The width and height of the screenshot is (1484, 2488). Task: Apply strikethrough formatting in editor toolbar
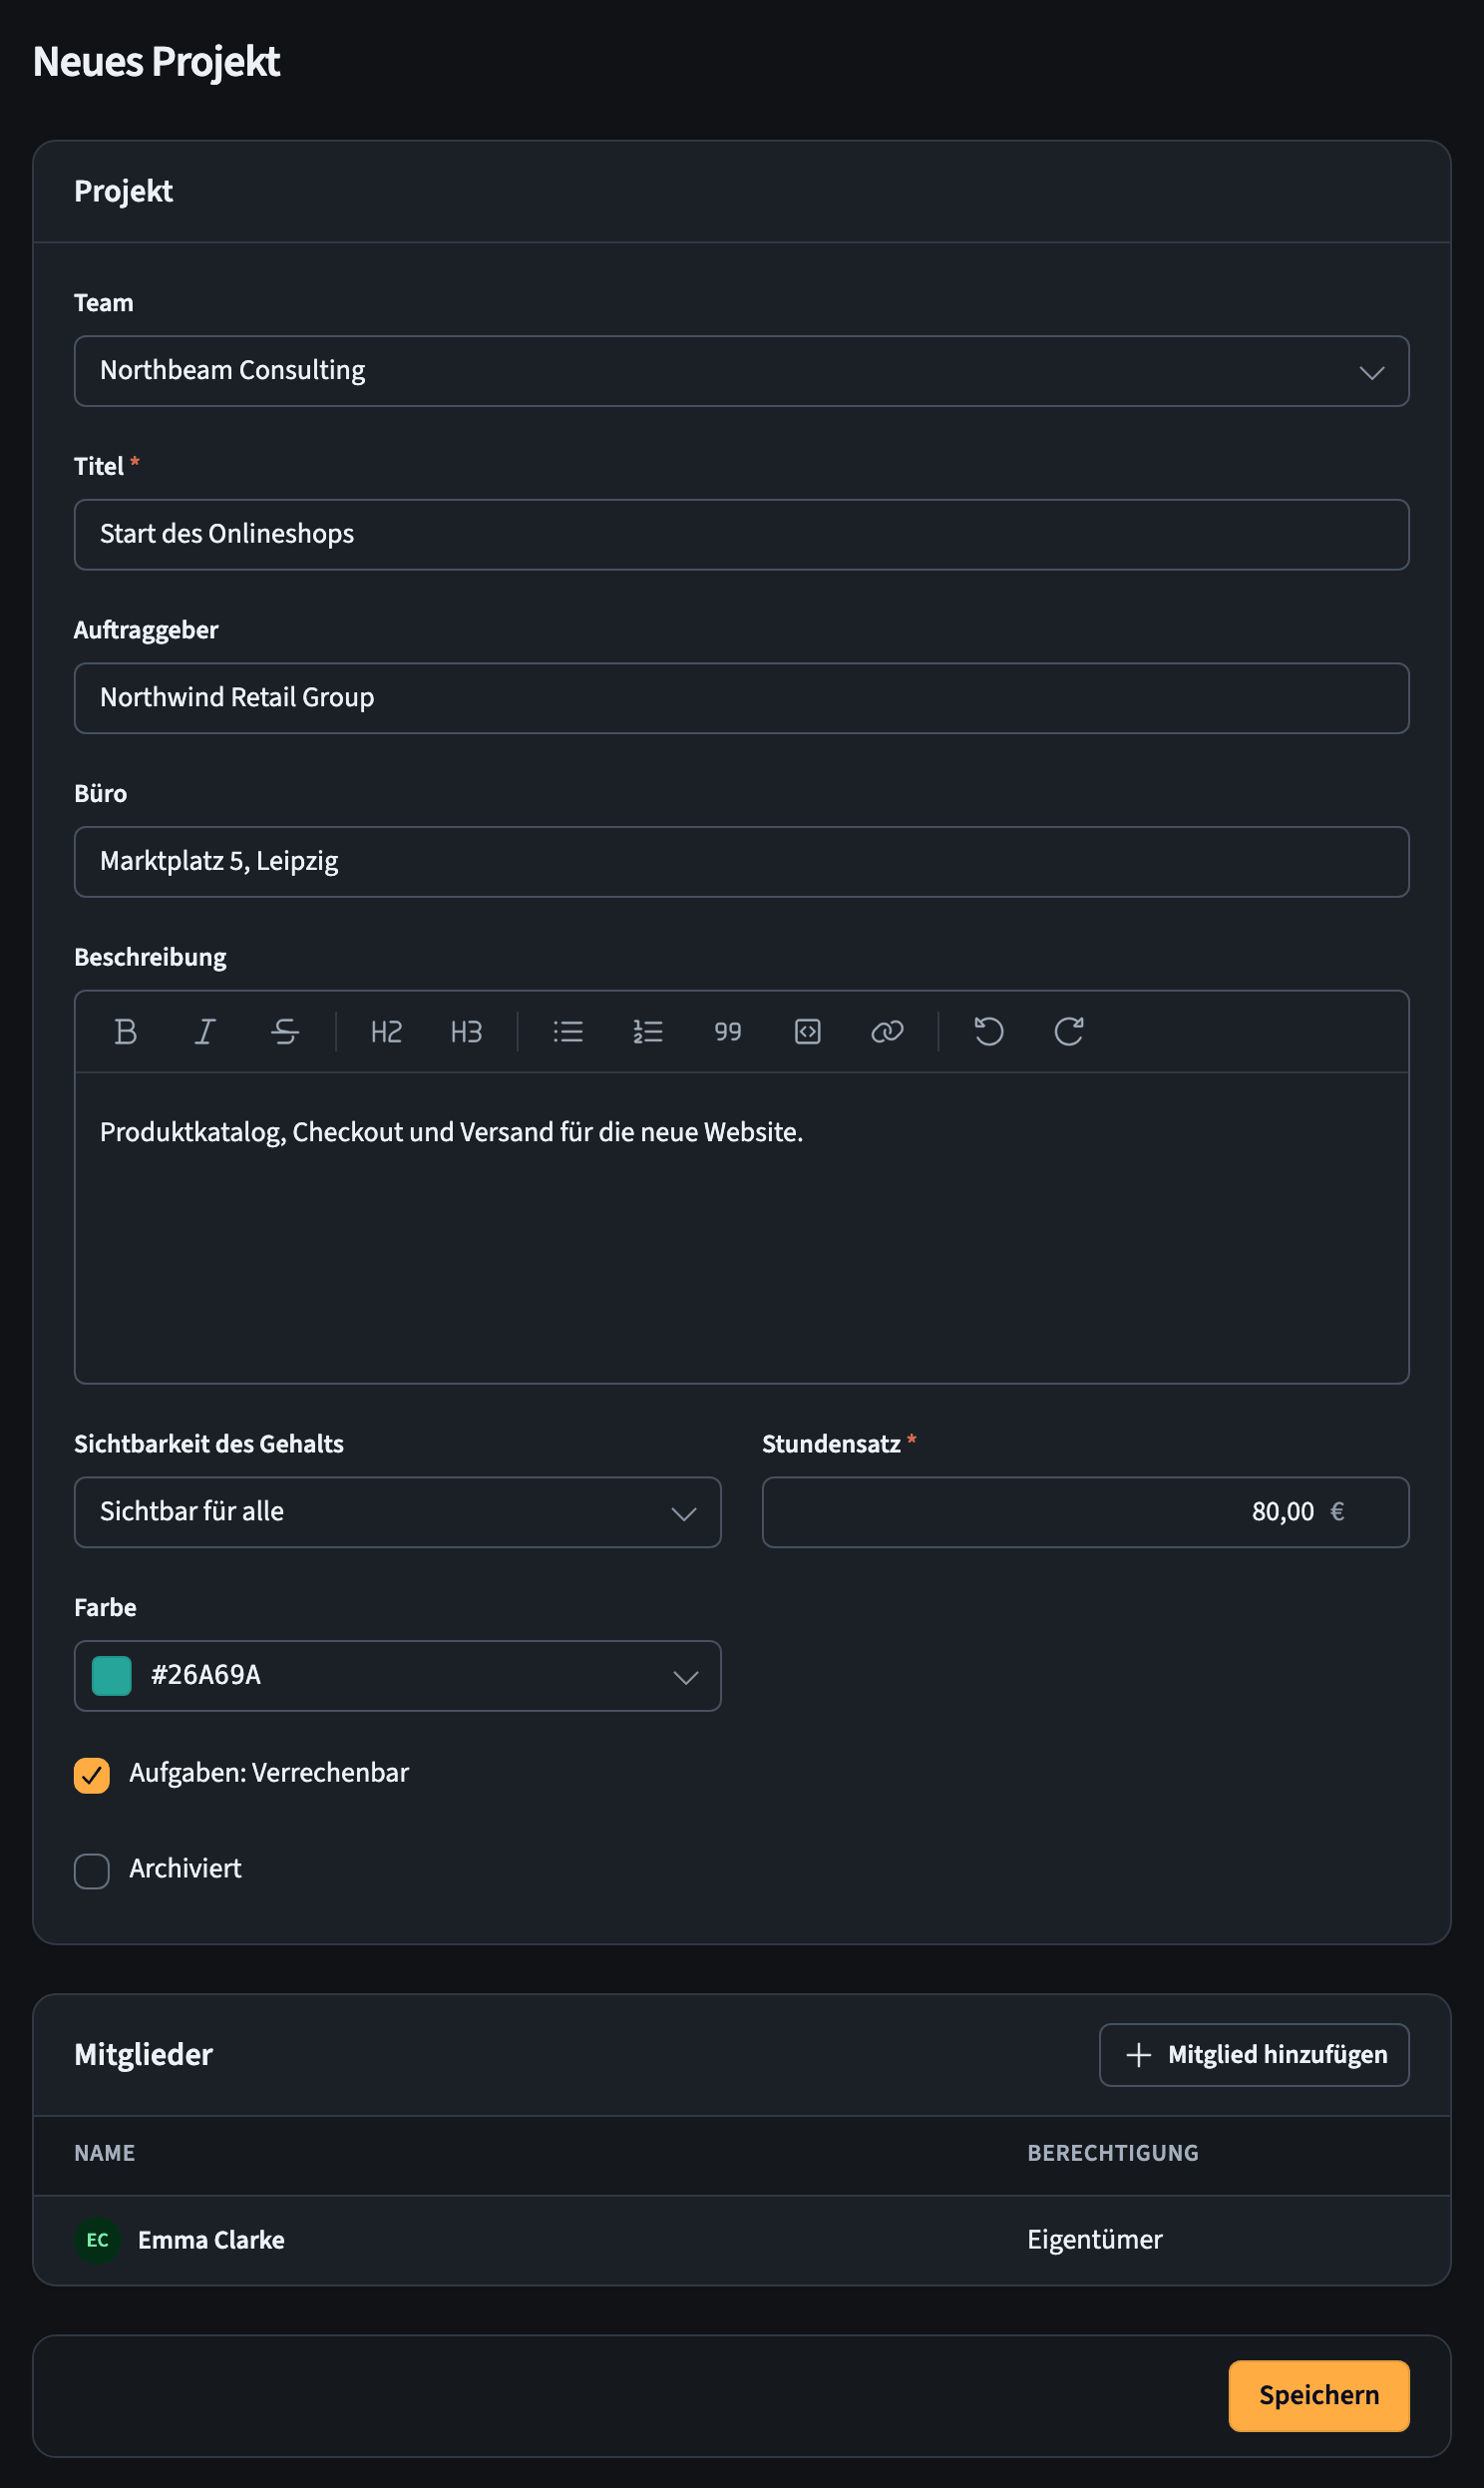tap(285, 1031)
